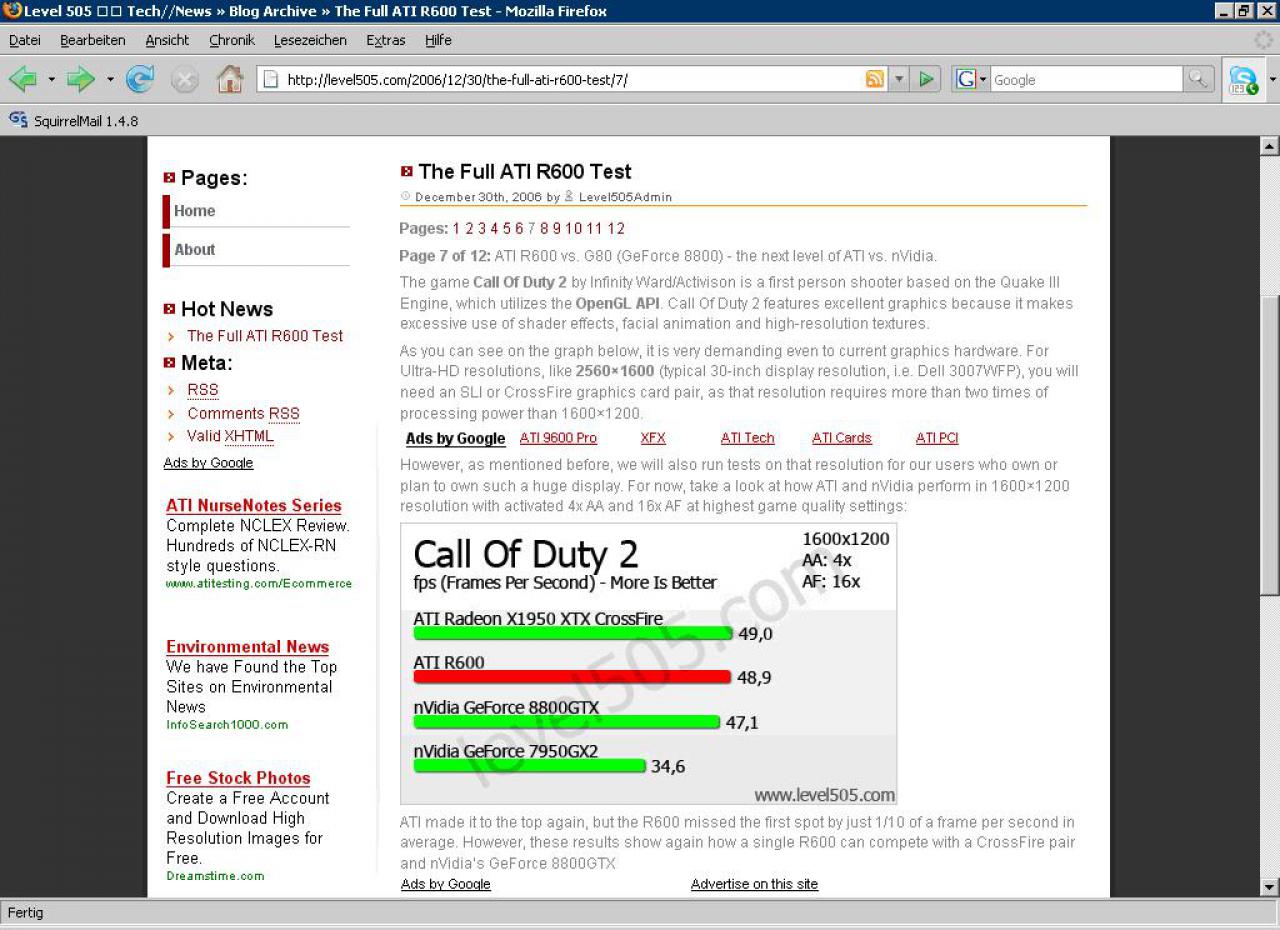This screenshot has height=930, width=1280.
Task: Open the Ansicht menu
Action: tap(167, 40)
